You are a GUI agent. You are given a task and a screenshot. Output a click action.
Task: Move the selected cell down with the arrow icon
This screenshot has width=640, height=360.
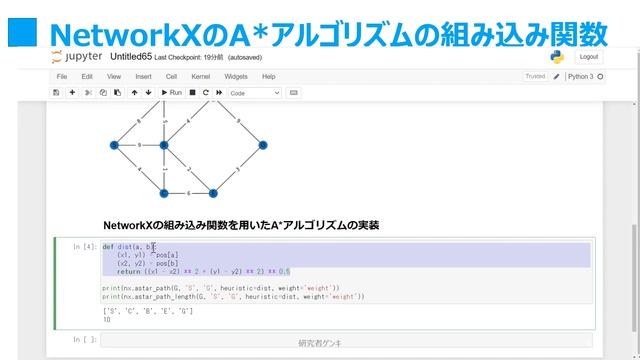pyautogui.click(x=149, y=93)
